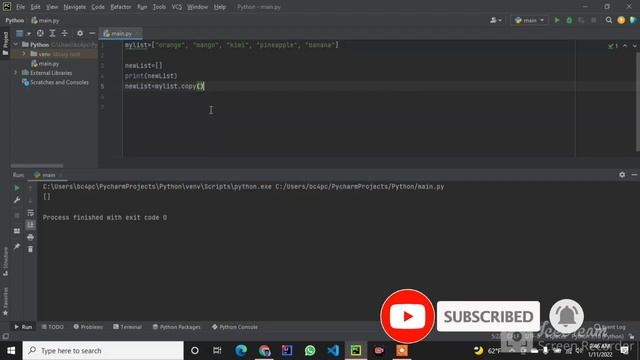Open the Refactor menu
The width and height of the screenshot is (640, 360).
tap(121, 7)
